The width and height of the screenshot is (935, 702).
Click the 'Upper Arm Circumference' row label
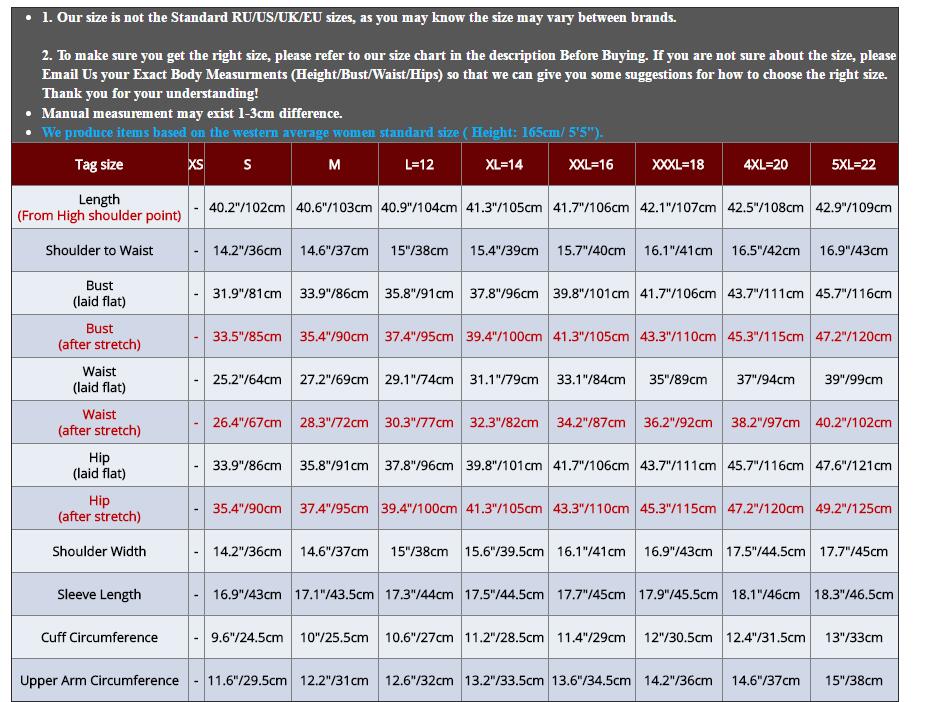(99, 681)
